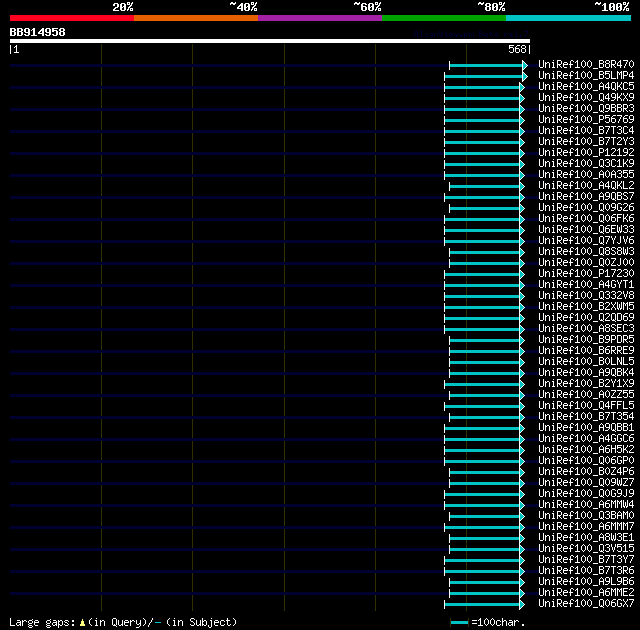Select the UniRef100_B0Z4P6 label
640x630 pixels.
[586, 472]
